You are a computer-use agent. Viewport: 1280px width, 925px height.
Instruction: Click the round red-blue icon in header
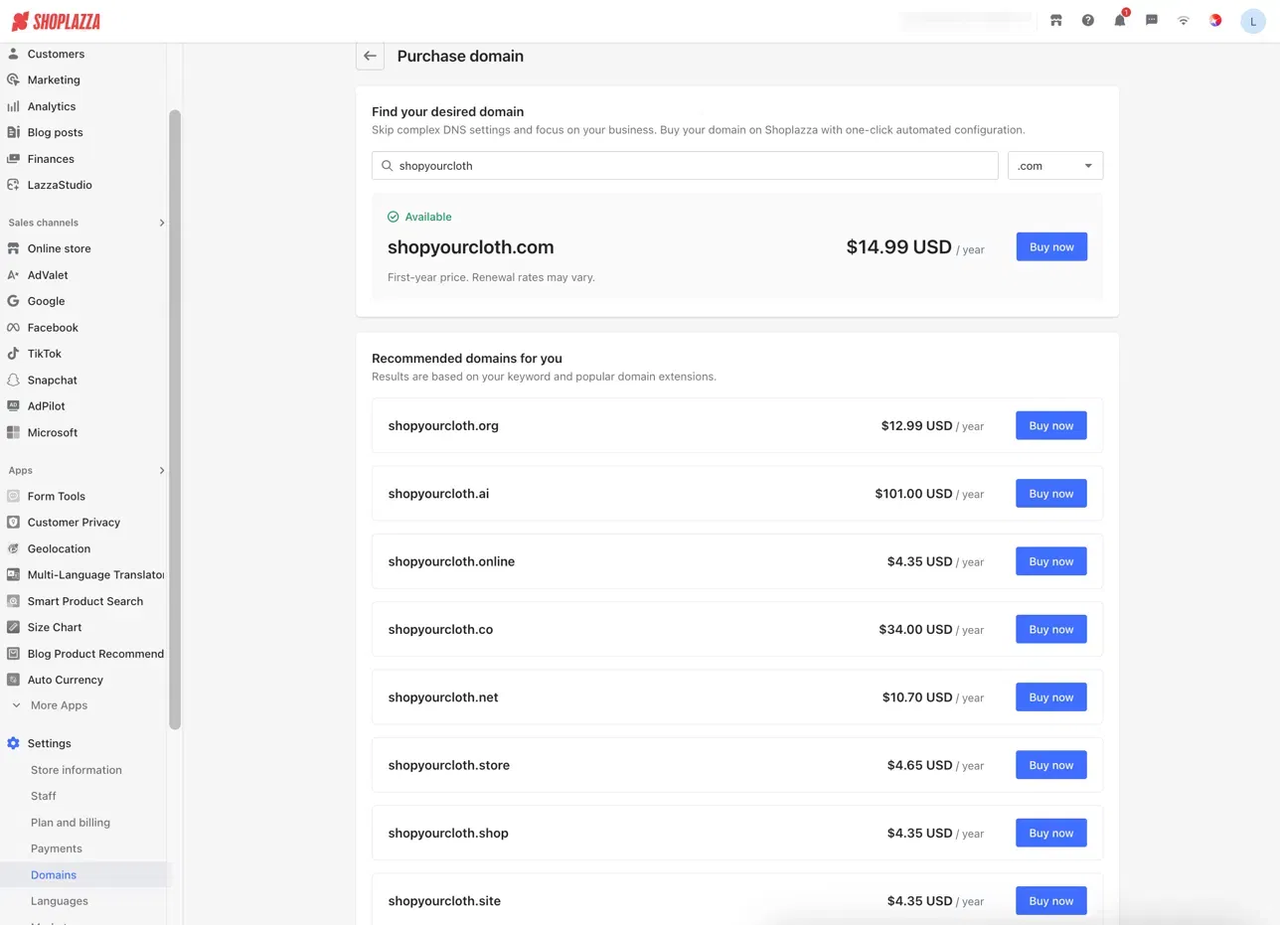point(1216,20)
